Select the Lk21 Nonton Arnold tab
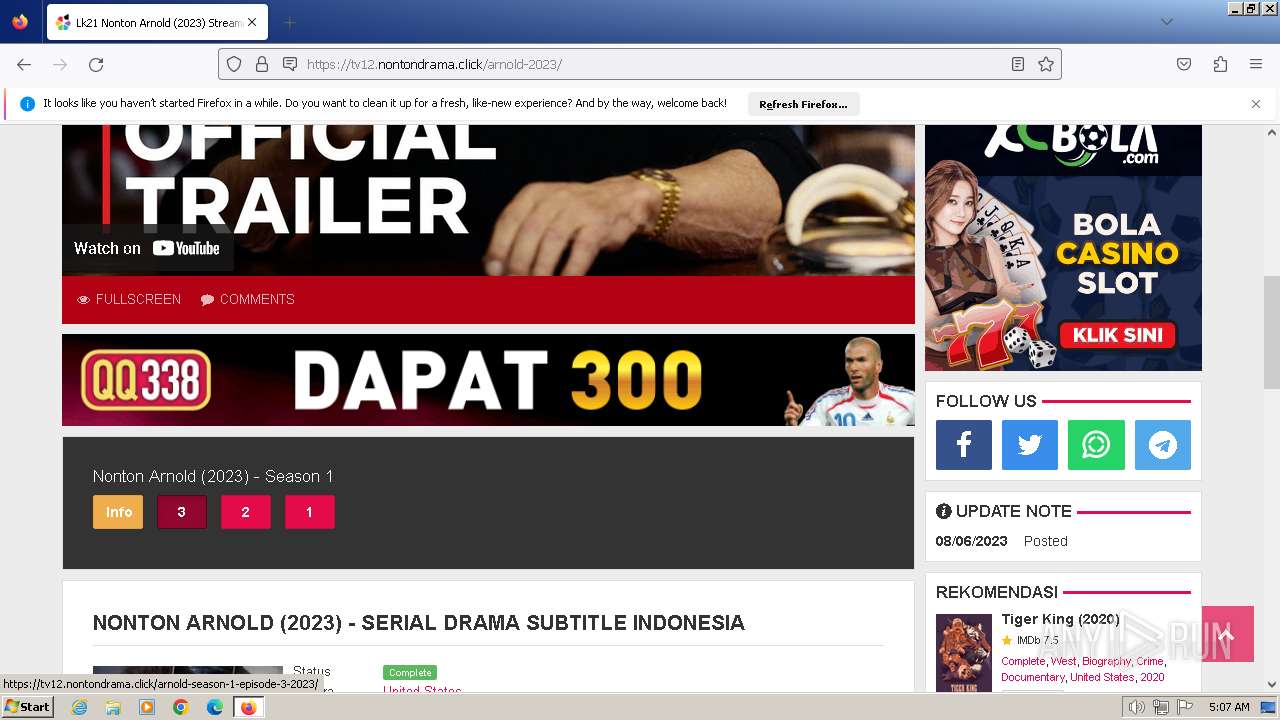This screenshot has height=720, width=1280. point(157,22)
